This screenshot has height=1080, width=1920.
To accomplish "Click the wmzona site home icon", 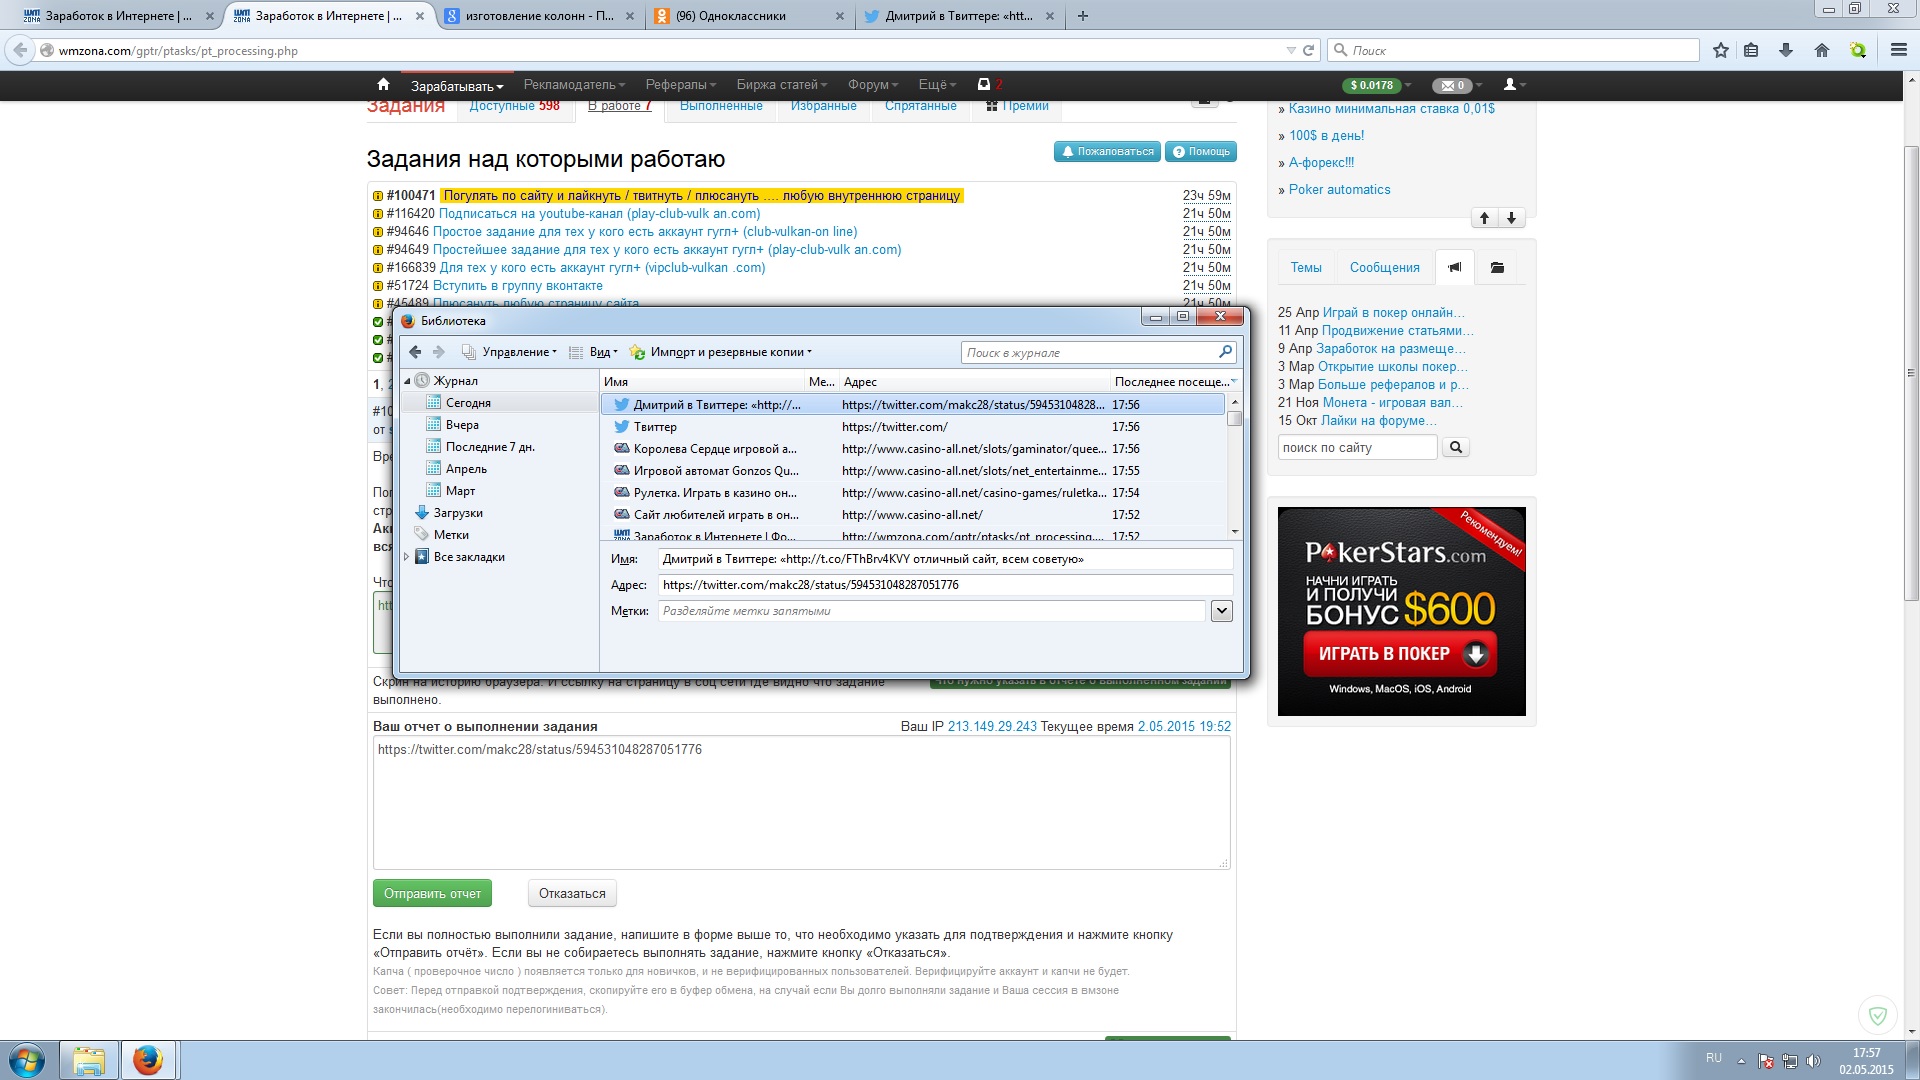I will click(x=383, y=85).
